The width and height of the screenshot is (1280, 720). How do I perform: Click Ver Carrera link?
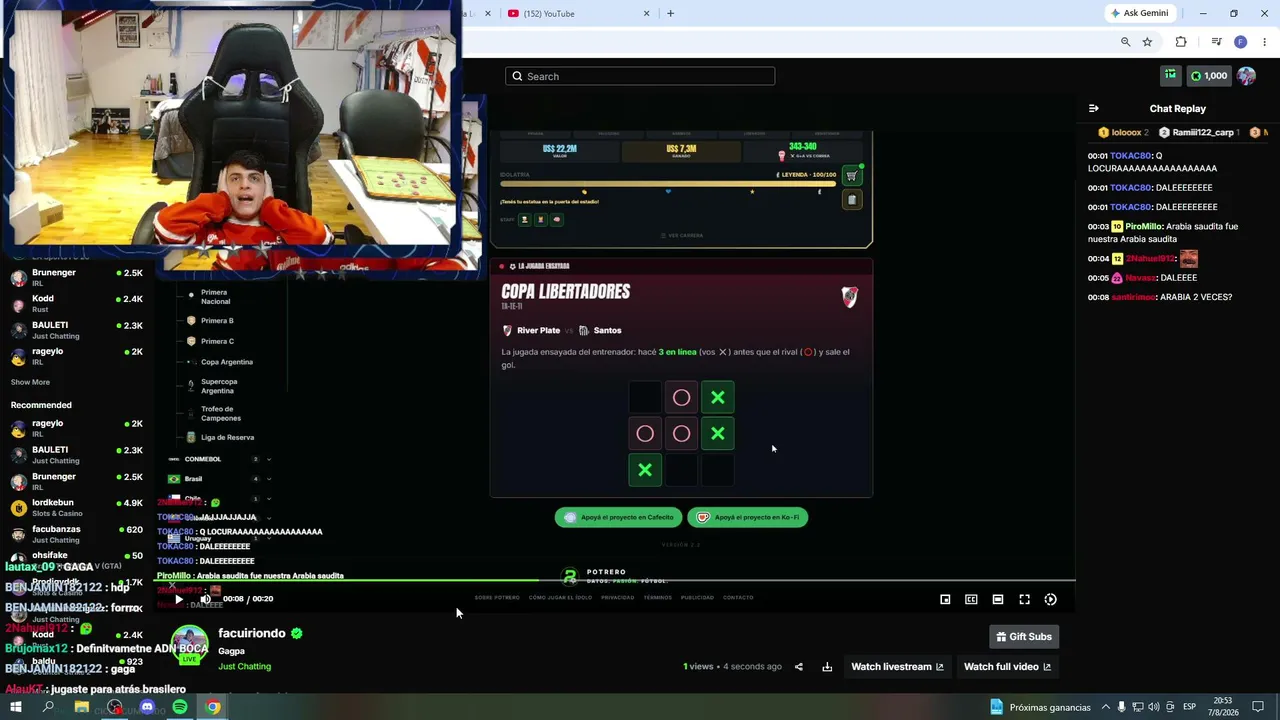pos(682,236)
